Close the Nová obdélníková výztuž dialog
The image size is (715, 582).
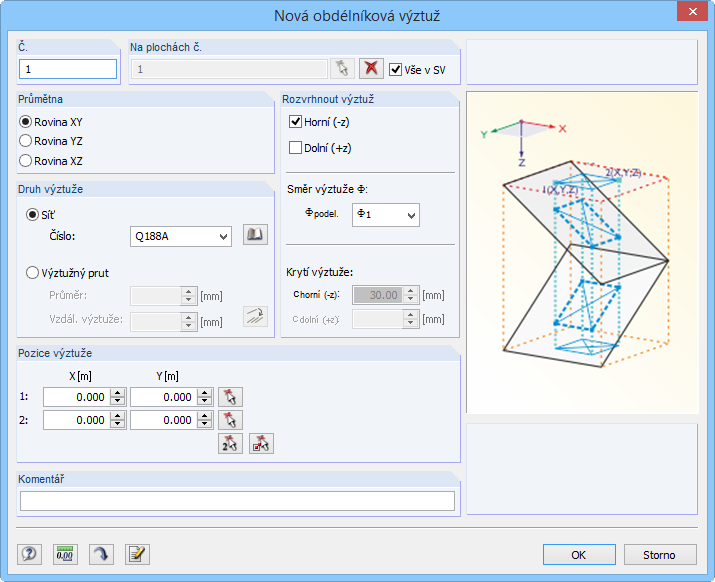click(x=692, y=11)
